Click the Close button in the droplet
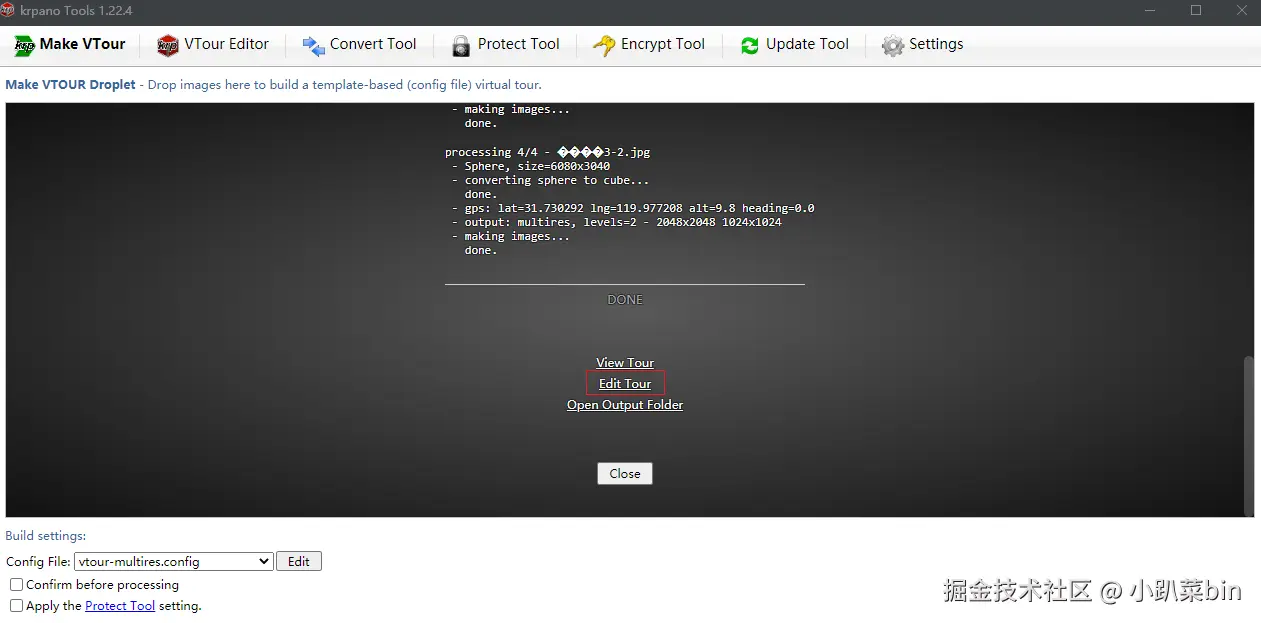This screenshot has width=1261, height=623. pyautogui.click(x=625, y=473)
